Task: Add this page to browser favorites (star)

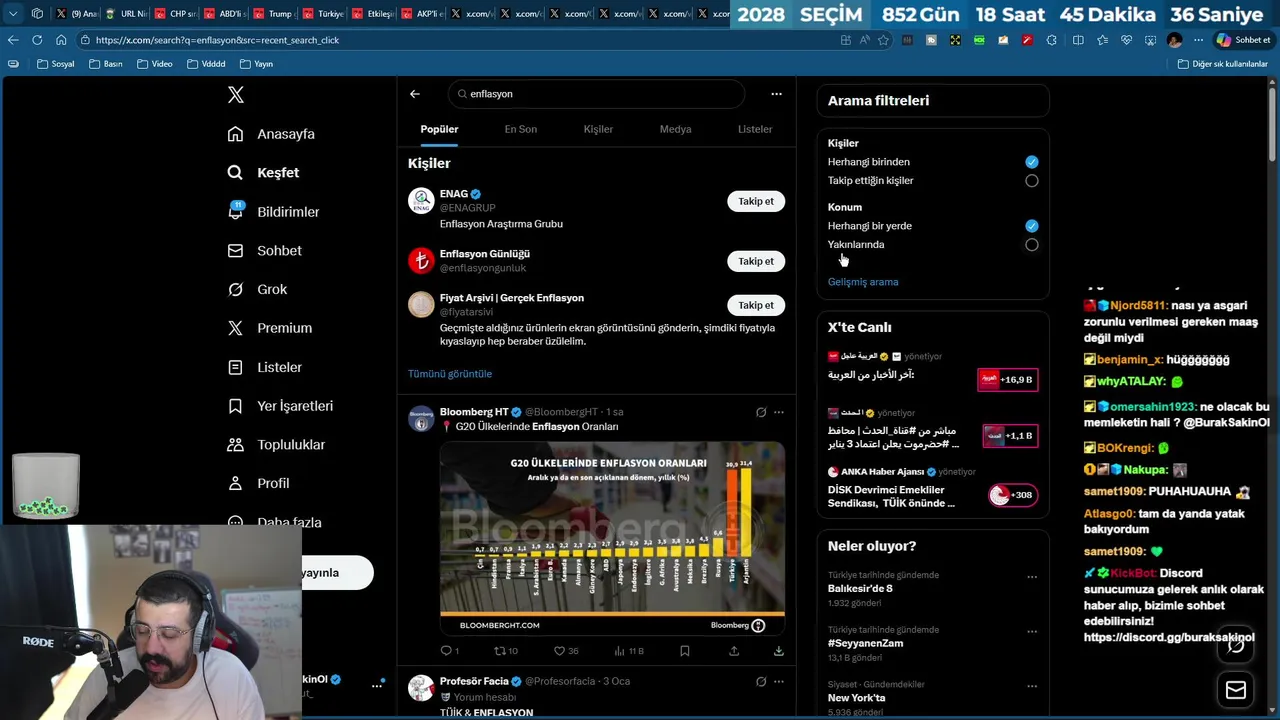Action: [883, 40]
